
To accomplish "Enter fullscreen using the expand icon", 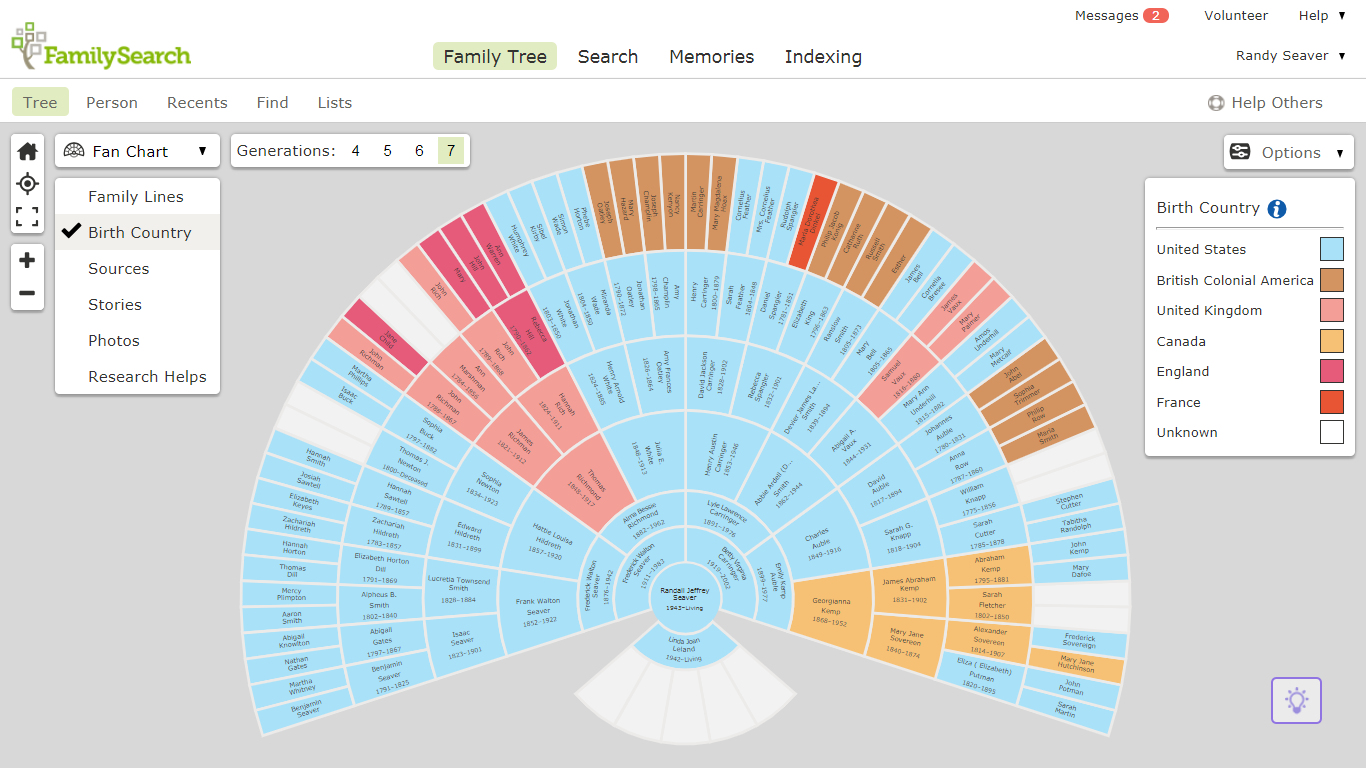I will click(27, 216).
